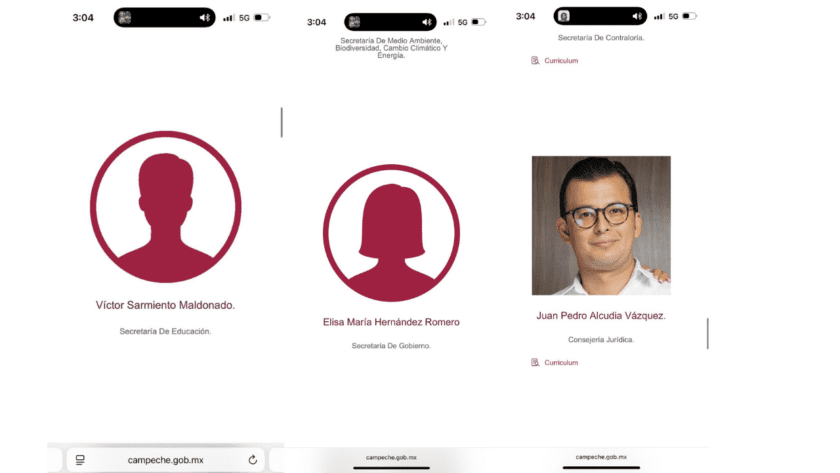Open the Curriculum link below Juan Pedro Alcudia
Viewport: 840px width, 473px height.
pyautogui.click(x=561, y=363)
